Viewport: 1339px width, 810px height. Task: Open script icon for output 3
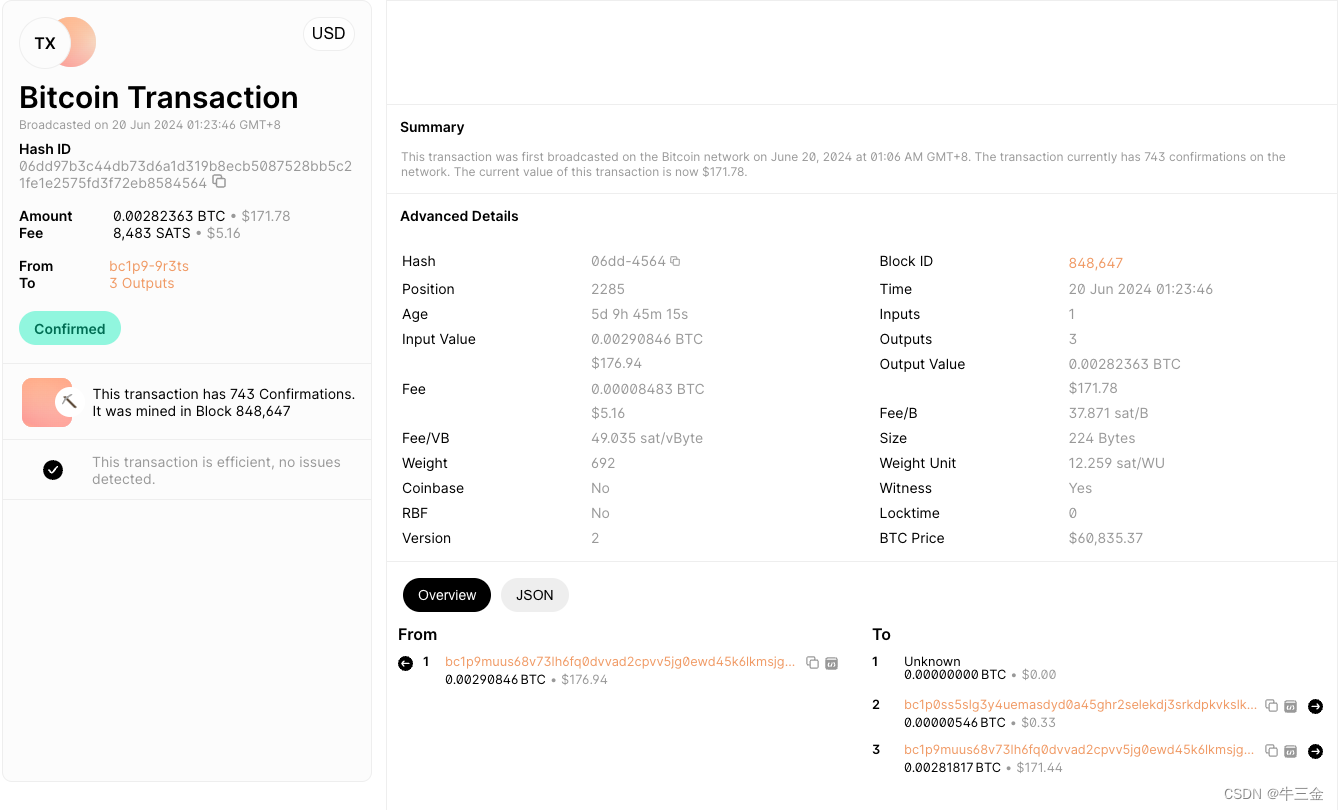point(1290,750)
